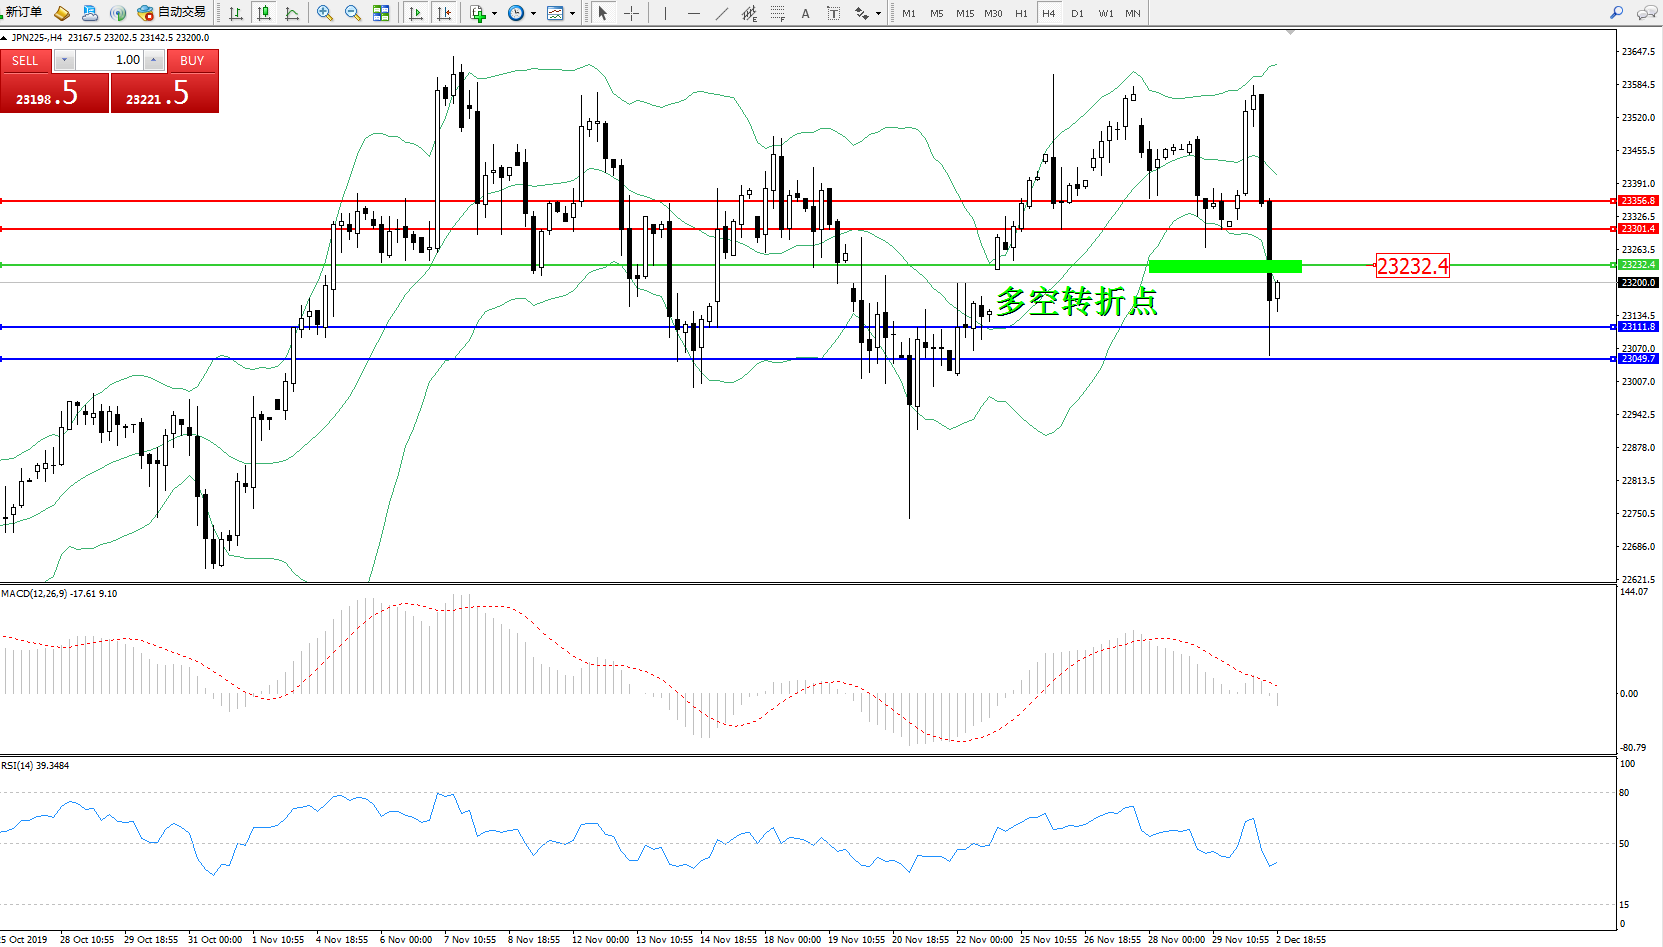Toggle candlestick chart display mode
Viewport: 1663px width, 947px height.
pos(264,13)
